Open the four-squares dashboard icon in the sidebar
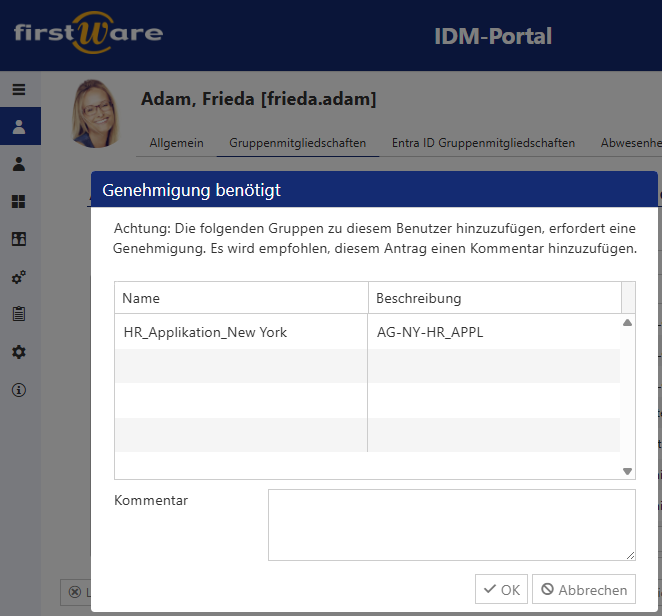Image resolution: width=662 pixels, height=616 pixels. [19, 201]
